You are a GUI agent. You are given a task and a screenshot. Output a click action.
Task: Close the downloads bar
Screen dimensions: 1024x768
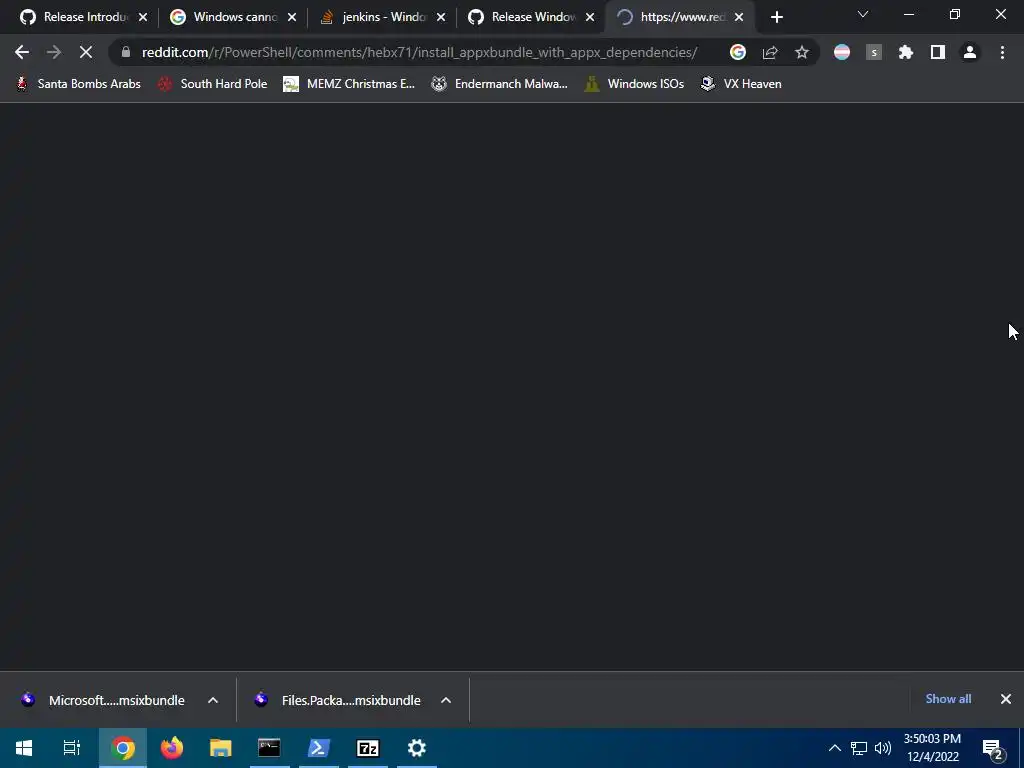[x=1006, y=699]
